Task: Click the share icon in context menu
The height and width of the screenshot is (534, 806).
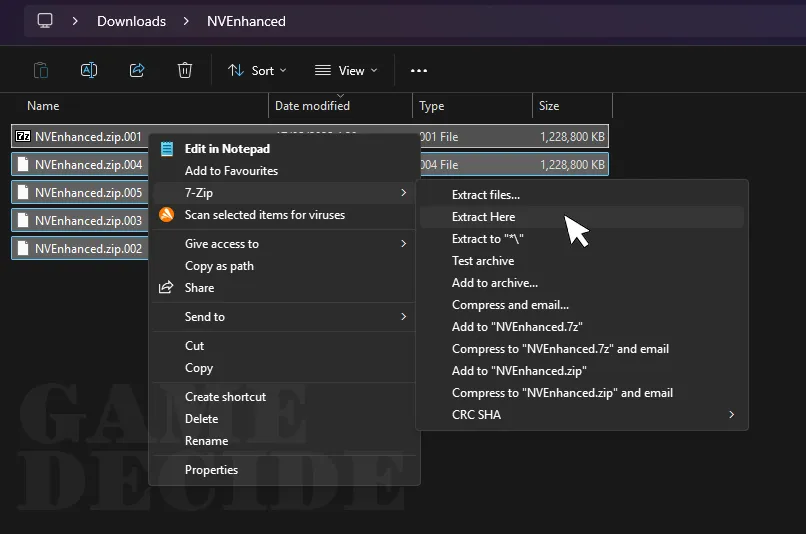Action: [166, 287]
